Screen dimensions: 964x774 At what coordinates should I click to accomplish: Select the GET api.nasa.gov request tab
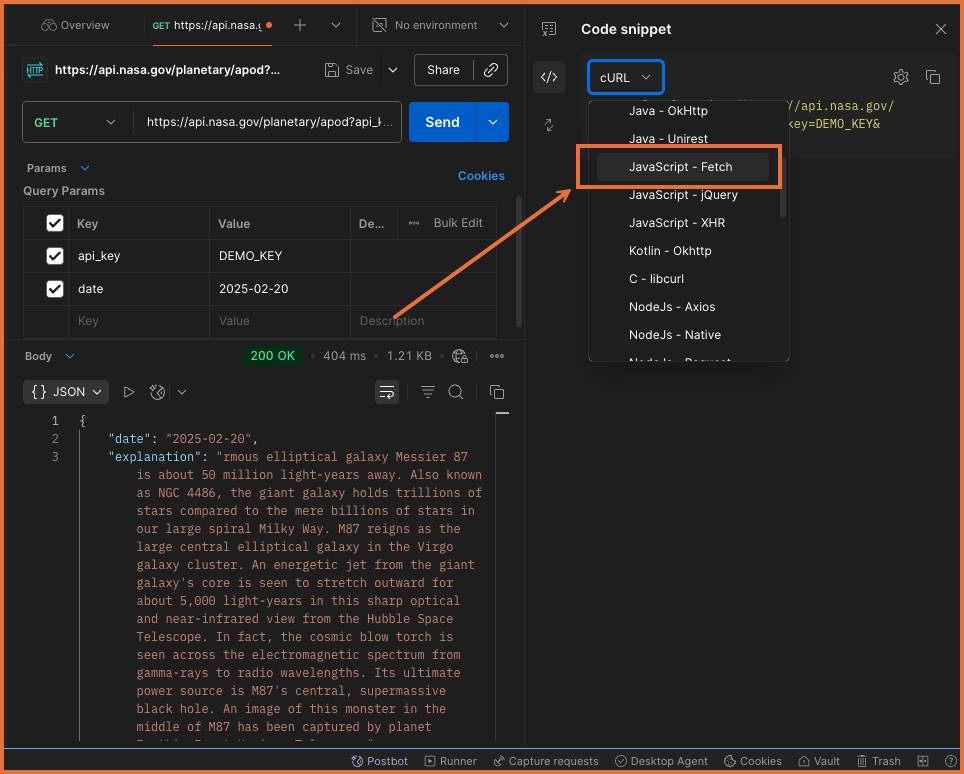coord(212,25)
